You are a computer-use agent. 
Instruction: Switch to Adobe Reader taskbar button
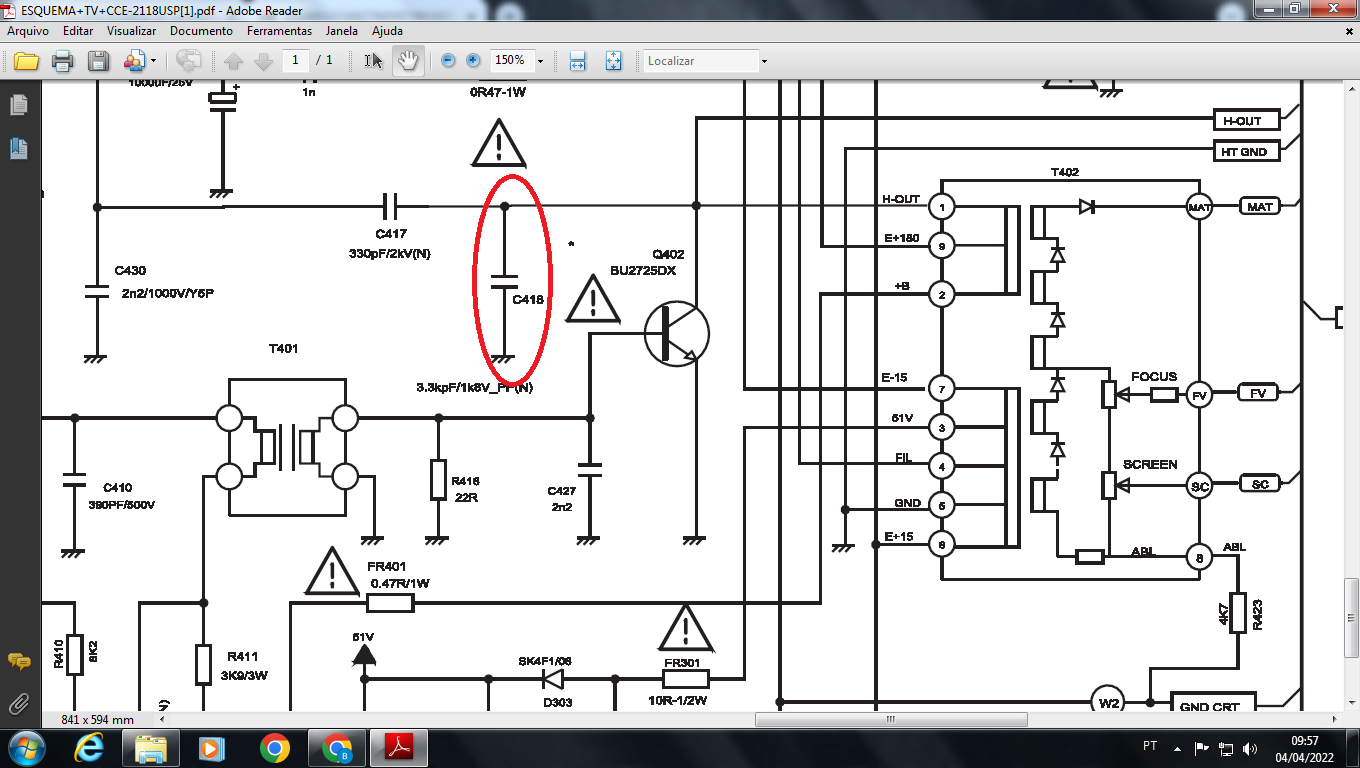point(399,748)
